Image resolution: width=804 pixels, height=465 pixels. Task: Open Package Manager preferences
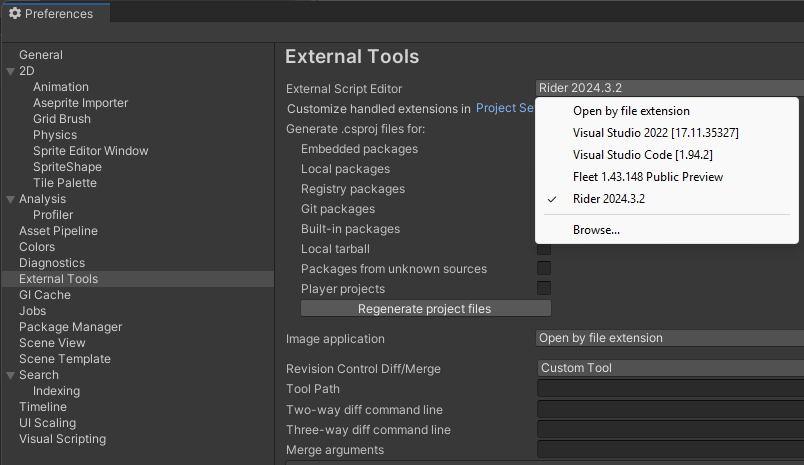[71, 327]
